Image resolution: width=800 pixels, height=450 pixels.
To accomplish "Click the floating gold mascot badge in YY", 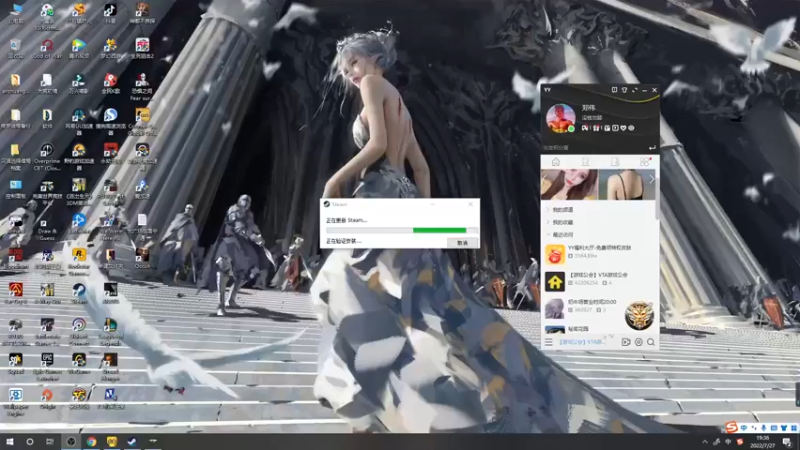I will [639, 315].
